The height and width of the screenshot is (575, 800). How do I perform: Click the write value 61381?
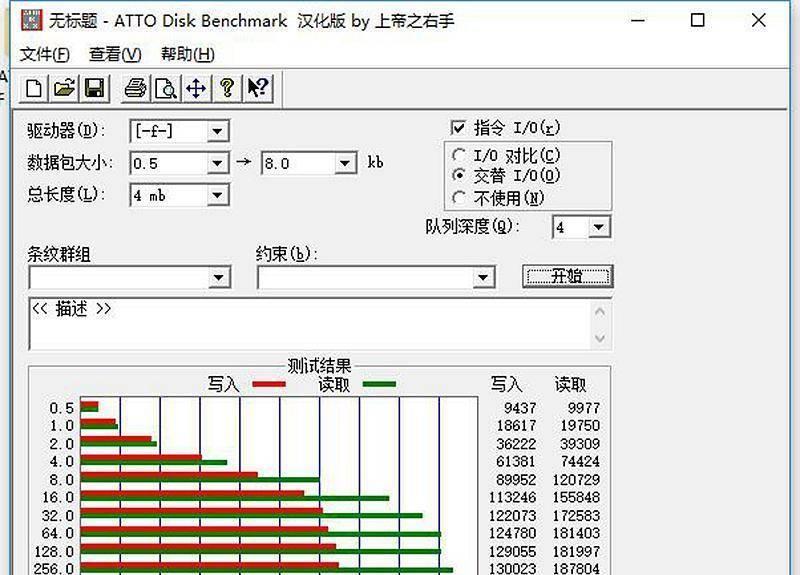(x=516, y=462)
